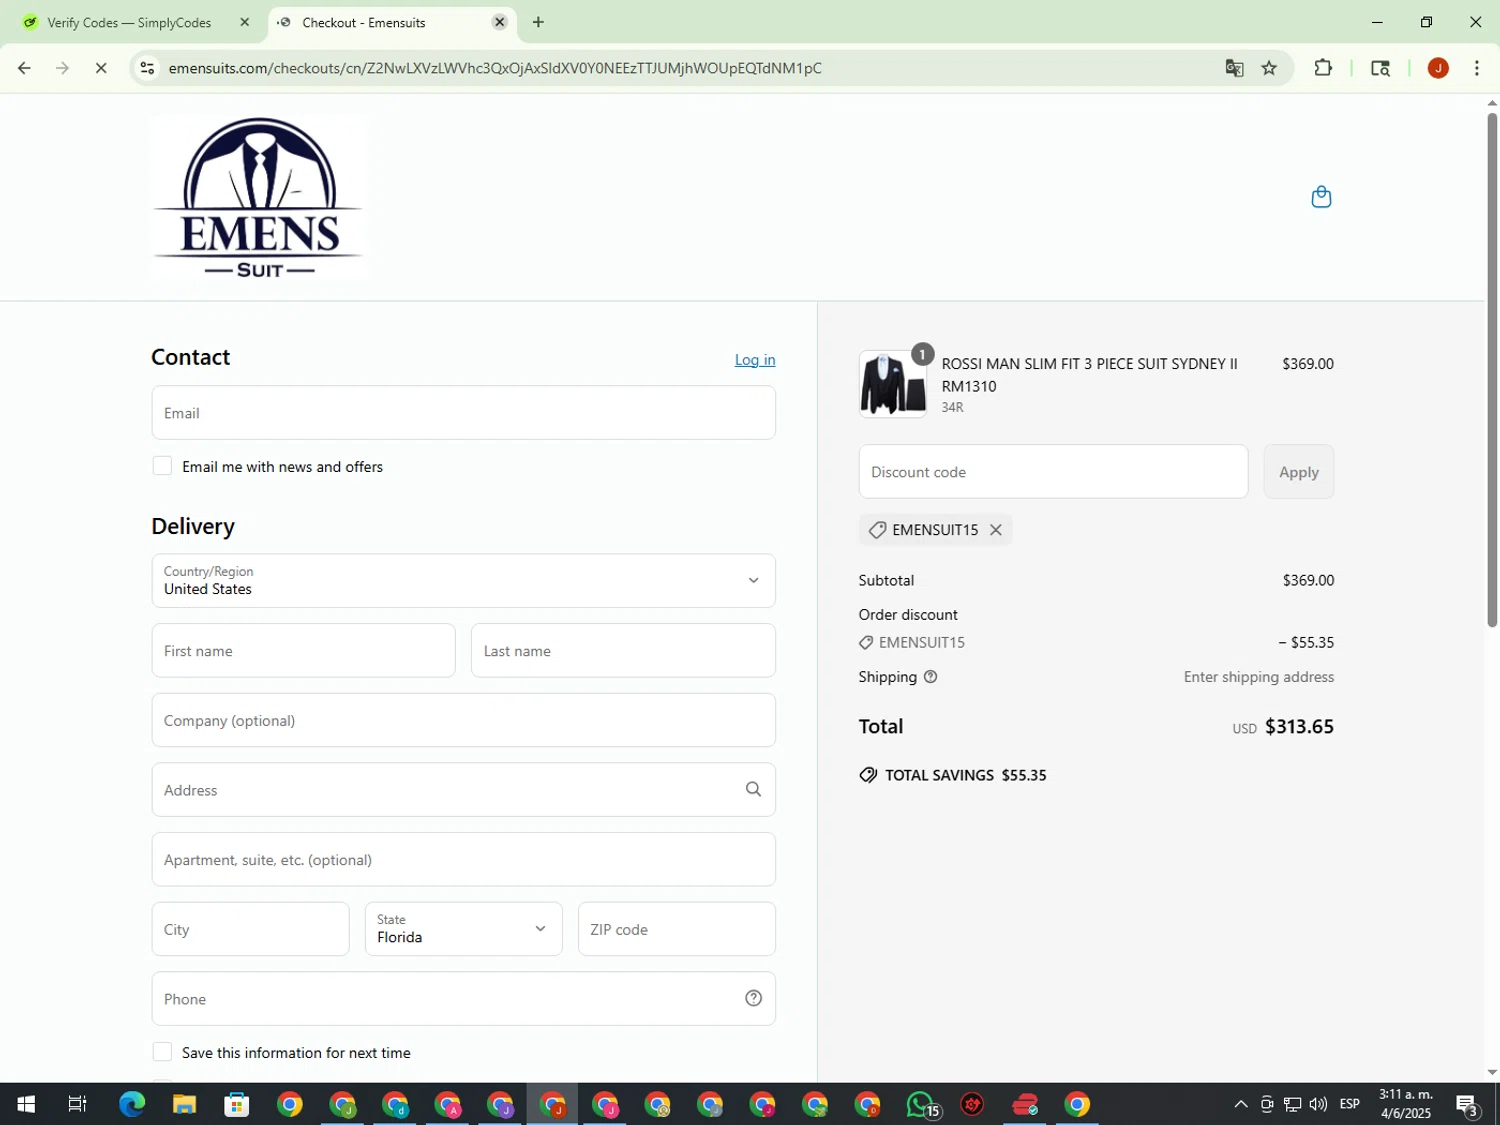View site information icon in address bar
The image size is (1500, 1125).
[147, 68]
